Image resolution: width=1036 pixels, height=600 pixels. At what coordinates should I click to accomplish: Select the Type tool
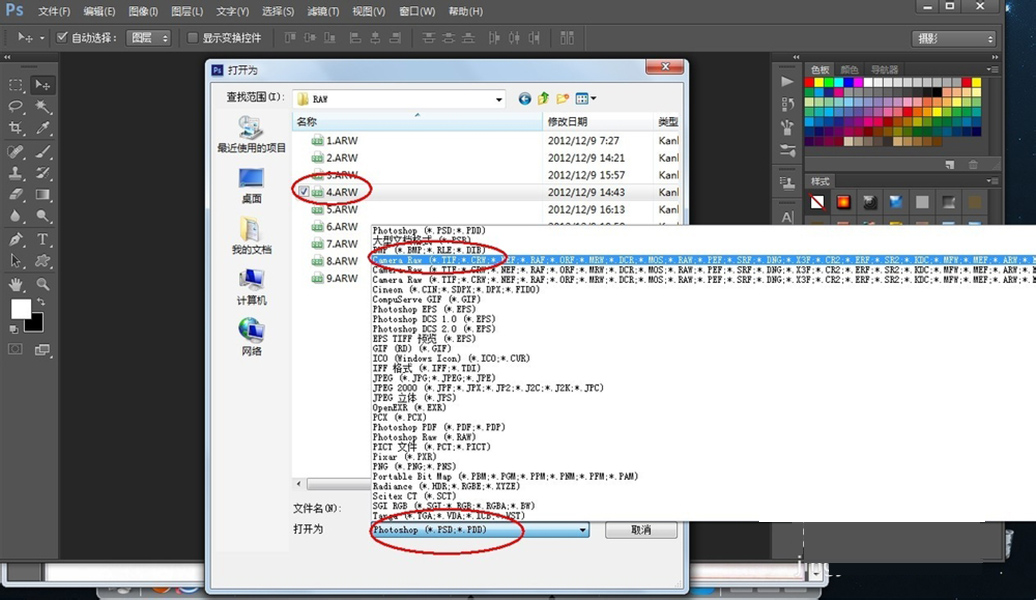coord(43,239)
